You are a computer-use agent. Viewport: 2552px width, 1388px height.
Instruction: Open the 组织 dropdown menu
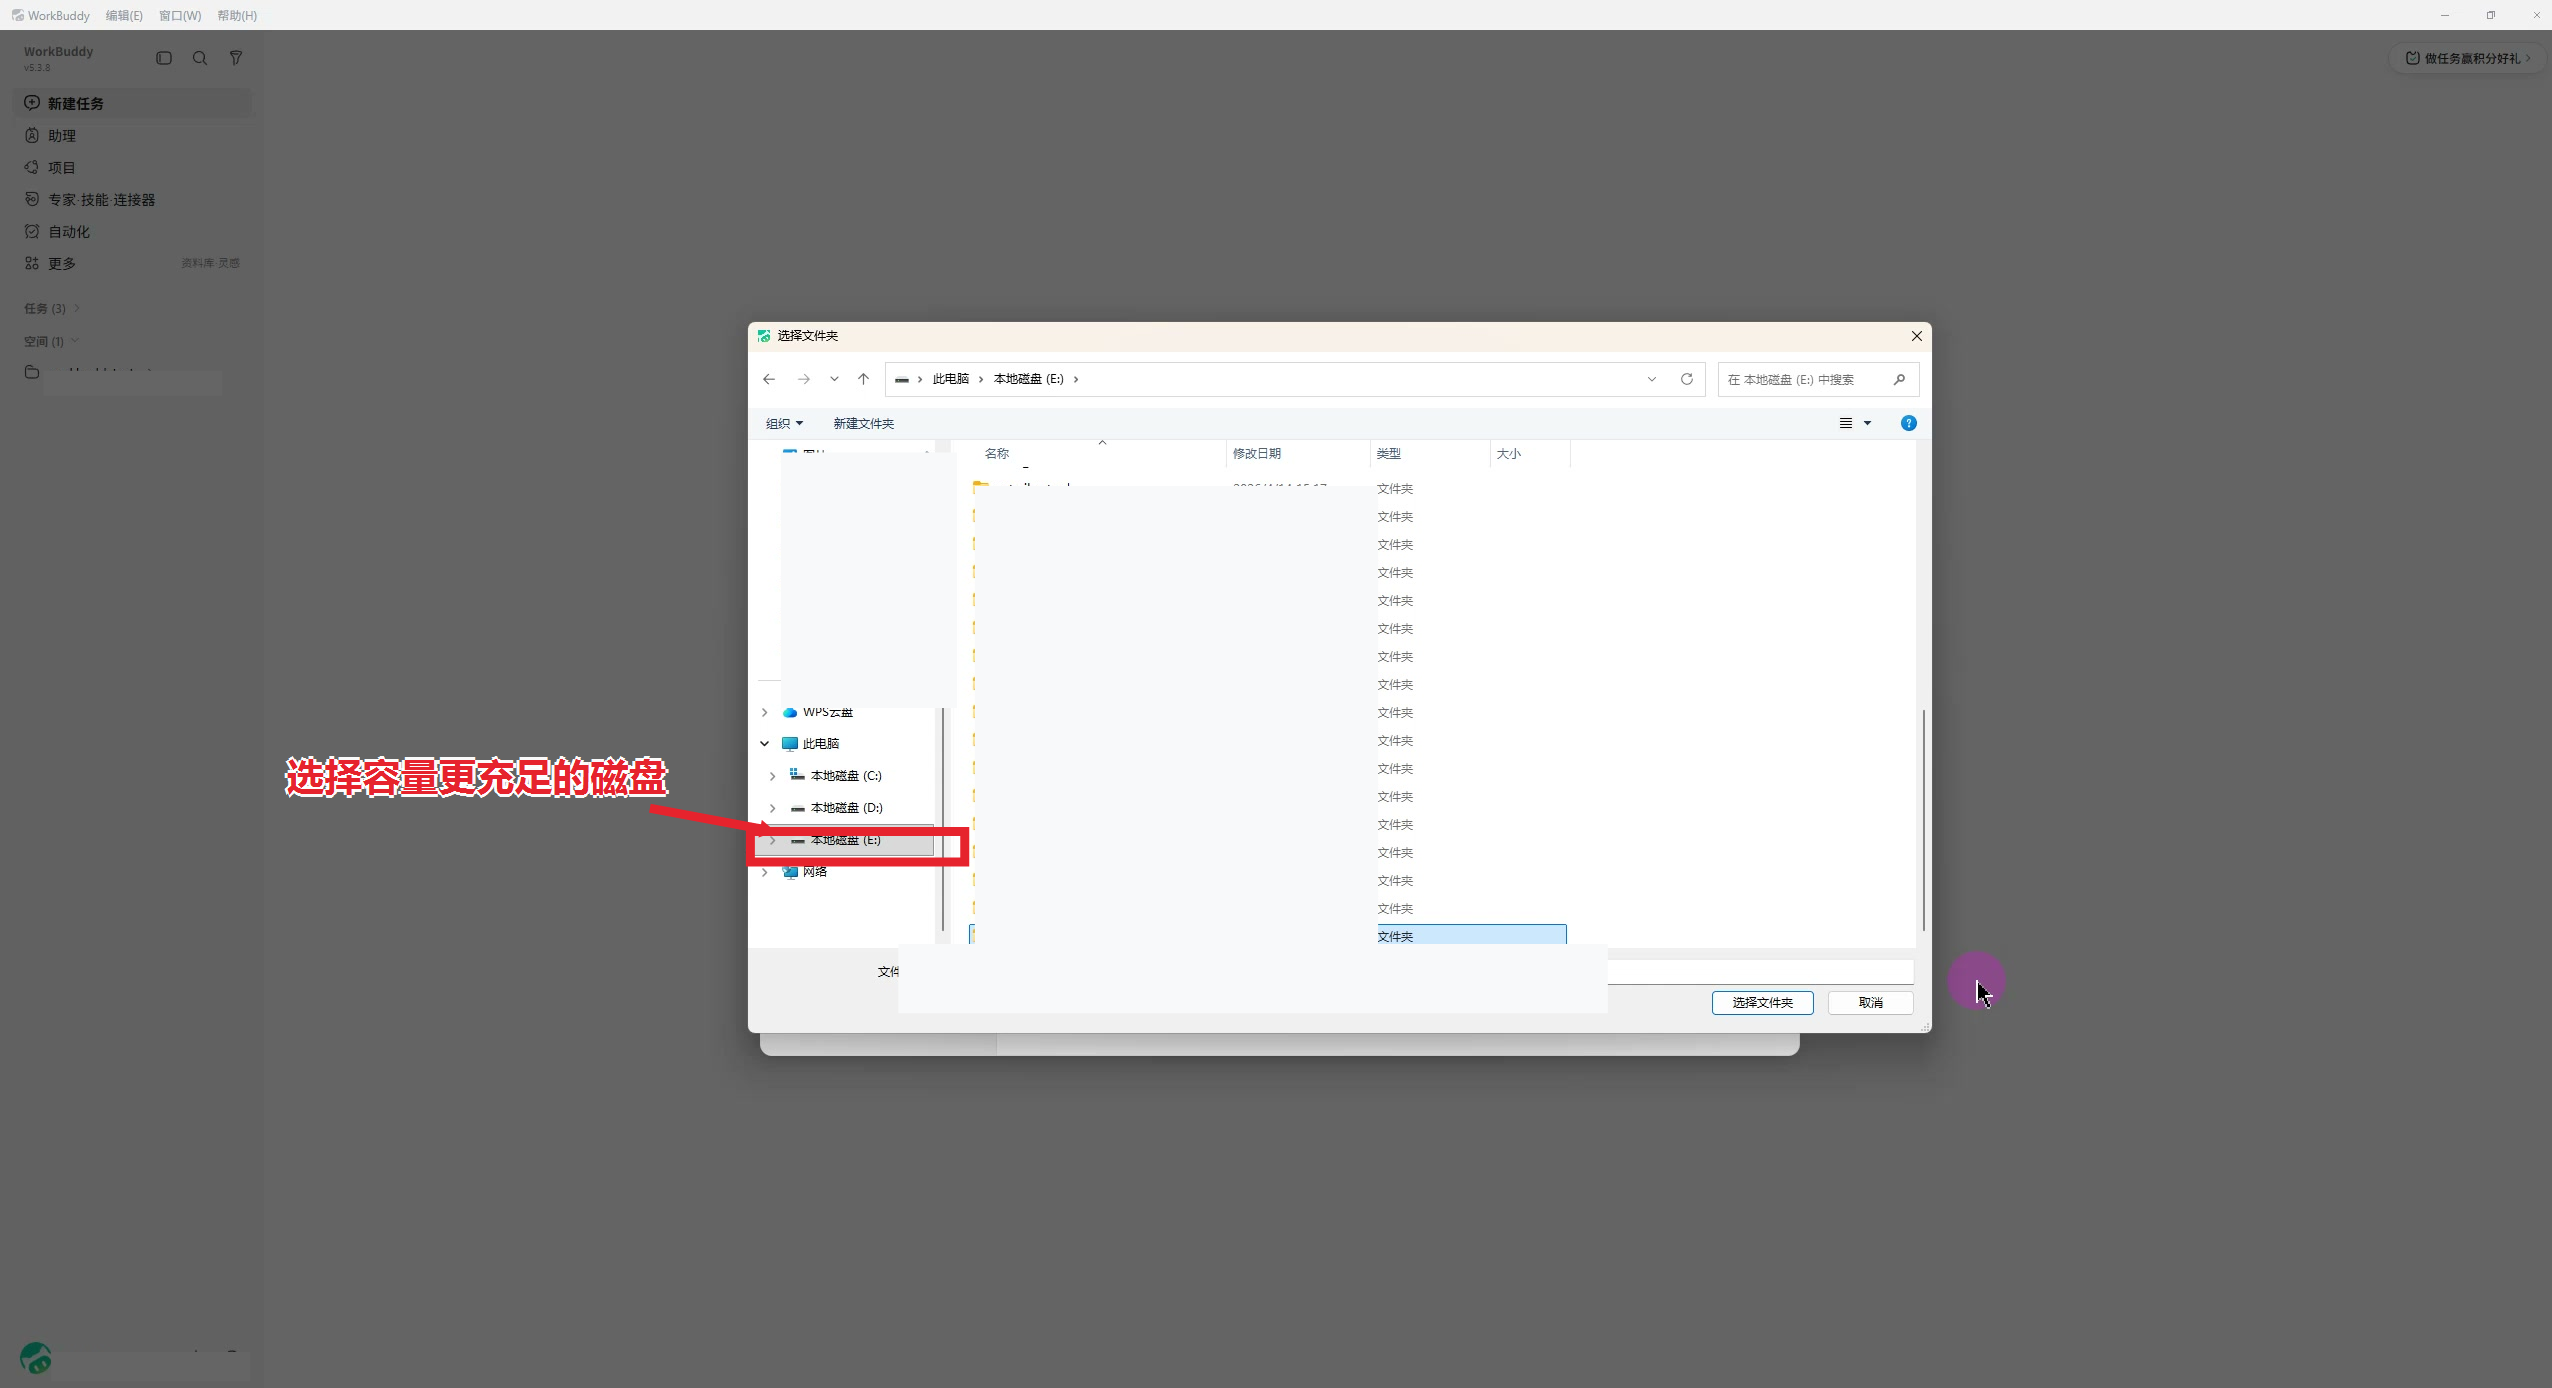point(784,423)
